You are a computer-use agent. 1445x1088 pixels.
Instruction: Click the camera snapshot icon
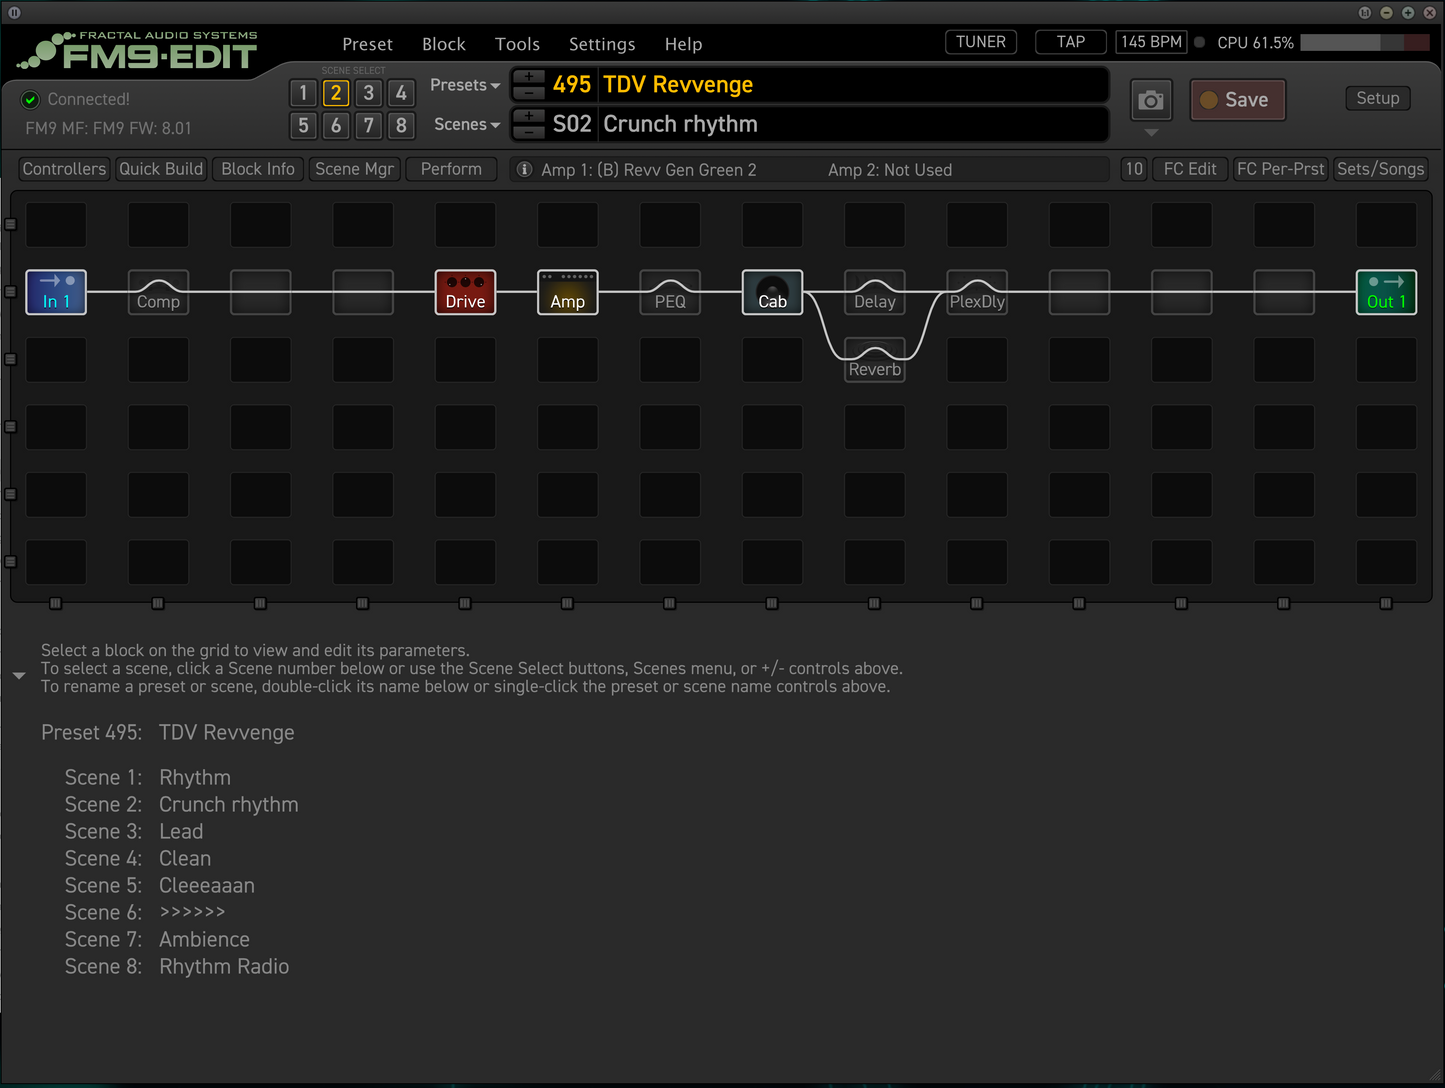[x=1151, y=100]
